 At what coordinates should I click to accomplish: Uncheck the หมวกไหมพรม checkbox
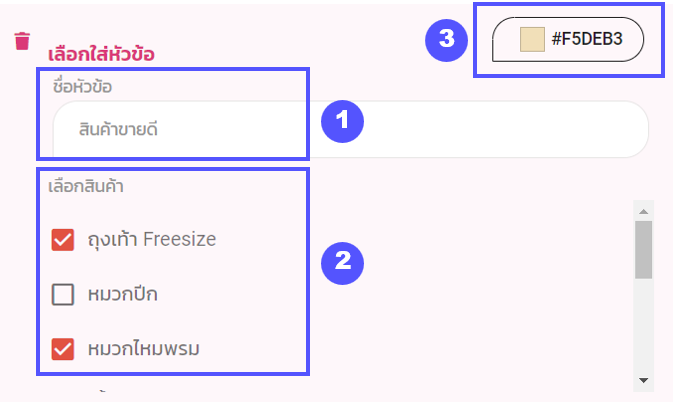[x=63, y=349]
